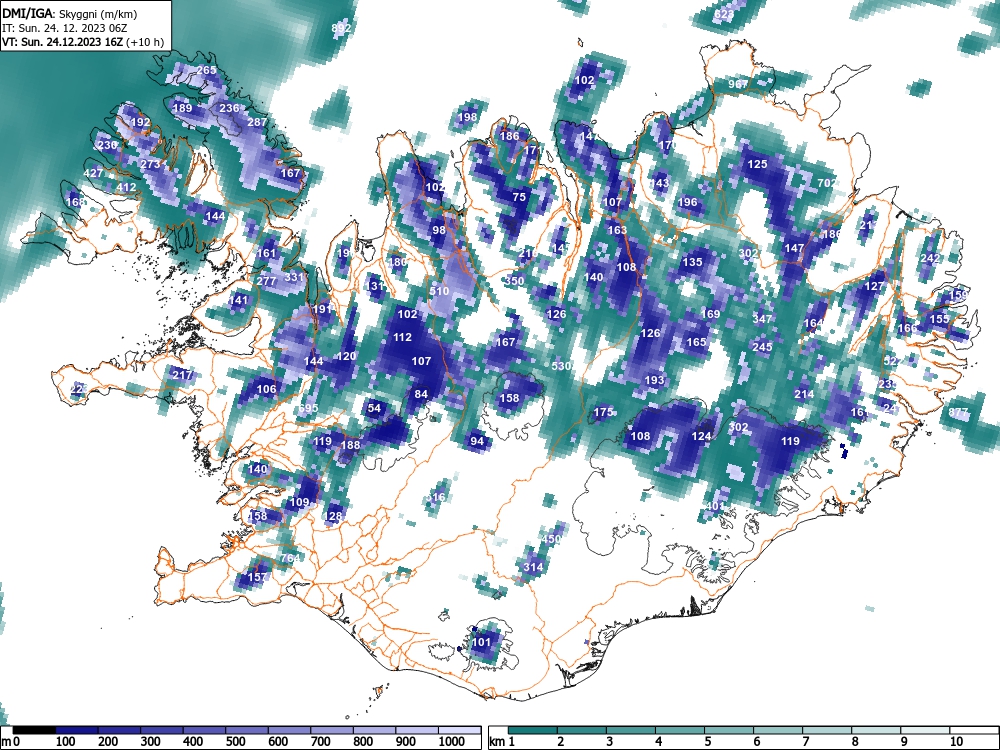Pick the 695 visibility value
Viewport: 1000px width, 750px height.
click(x=308, y=408)
